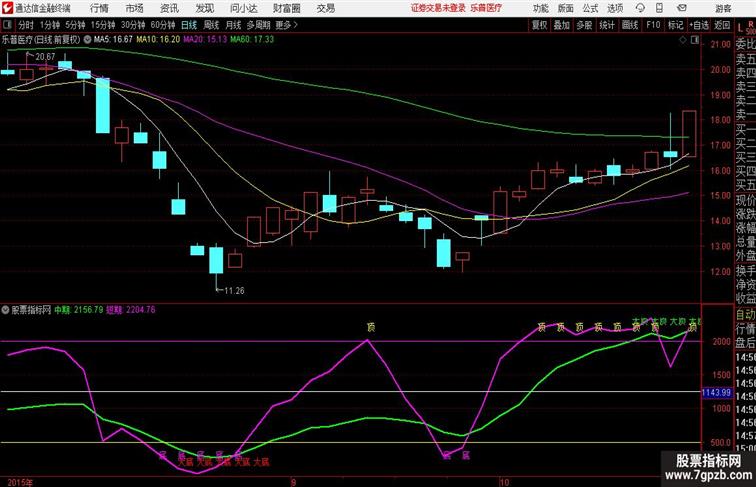Switch to 15分钟 period
The image size is (756, 487).
[103, 25]
